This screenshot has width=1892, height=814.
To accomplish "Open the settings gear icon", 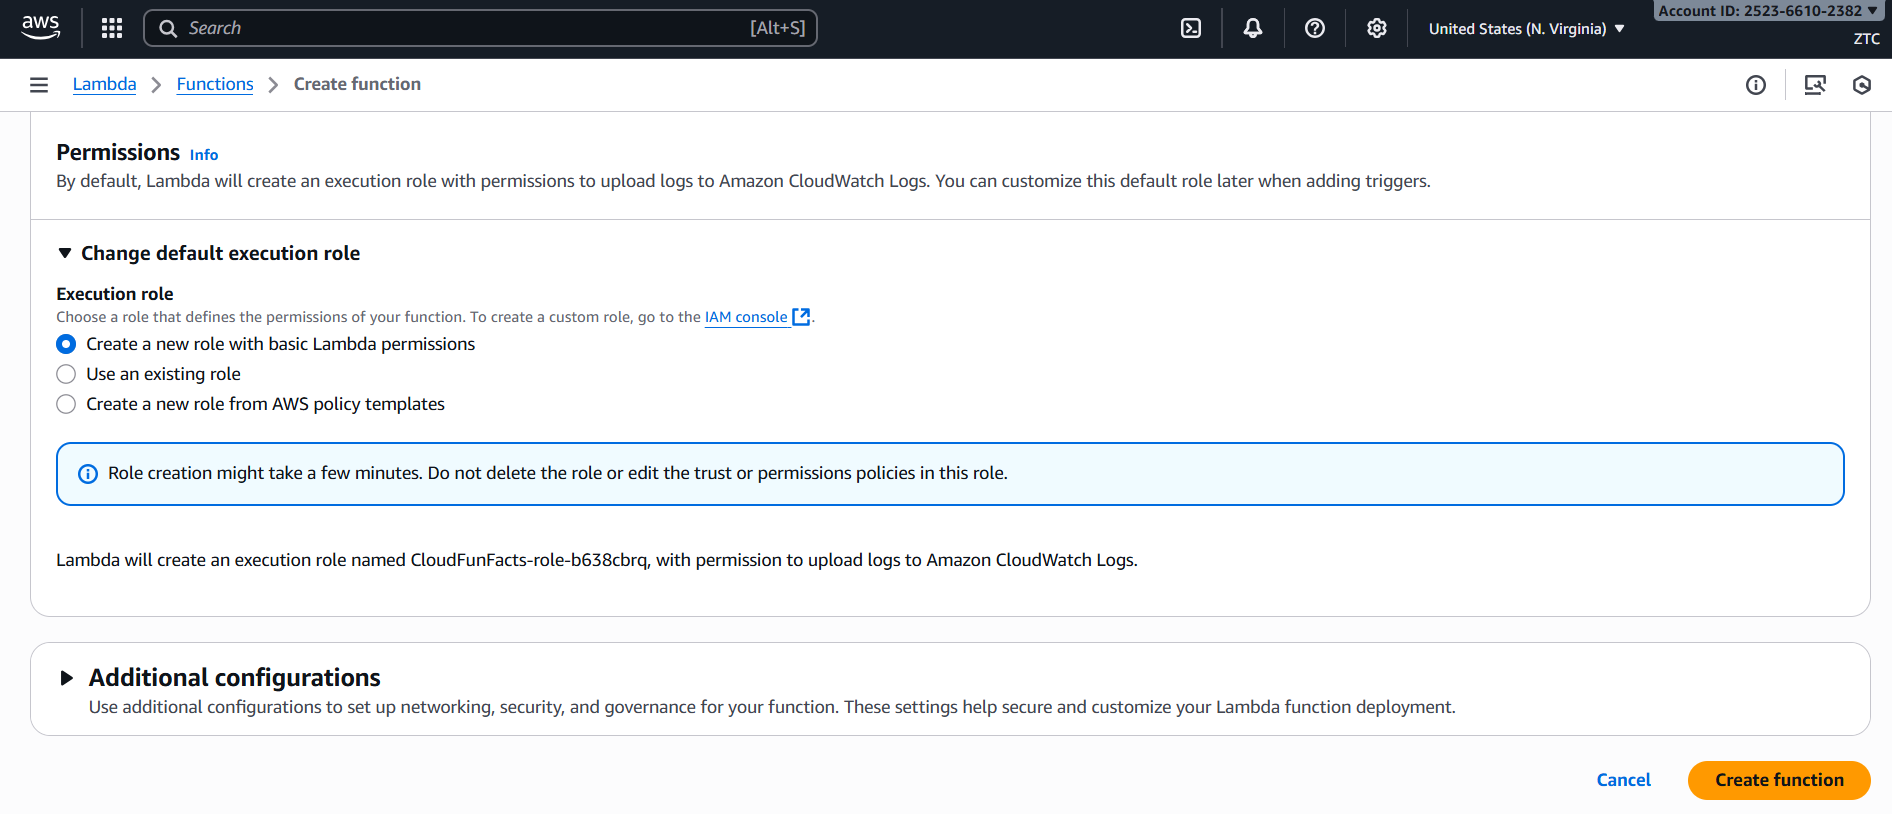I will [x=1376, y=28].
